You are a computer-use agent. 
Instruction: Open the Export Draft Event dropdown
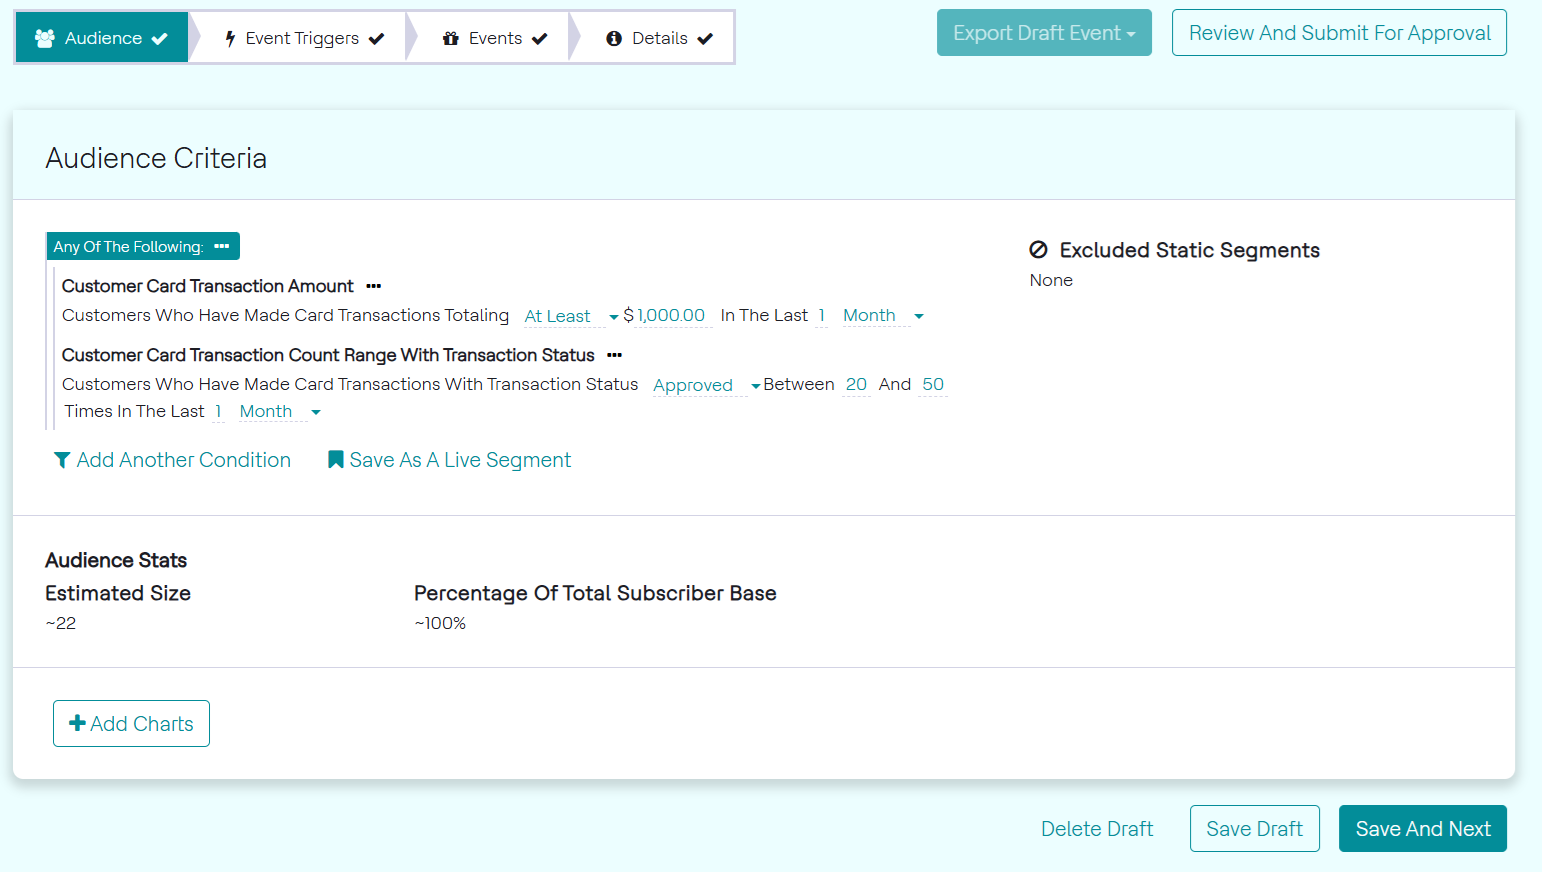(1044, 33)
